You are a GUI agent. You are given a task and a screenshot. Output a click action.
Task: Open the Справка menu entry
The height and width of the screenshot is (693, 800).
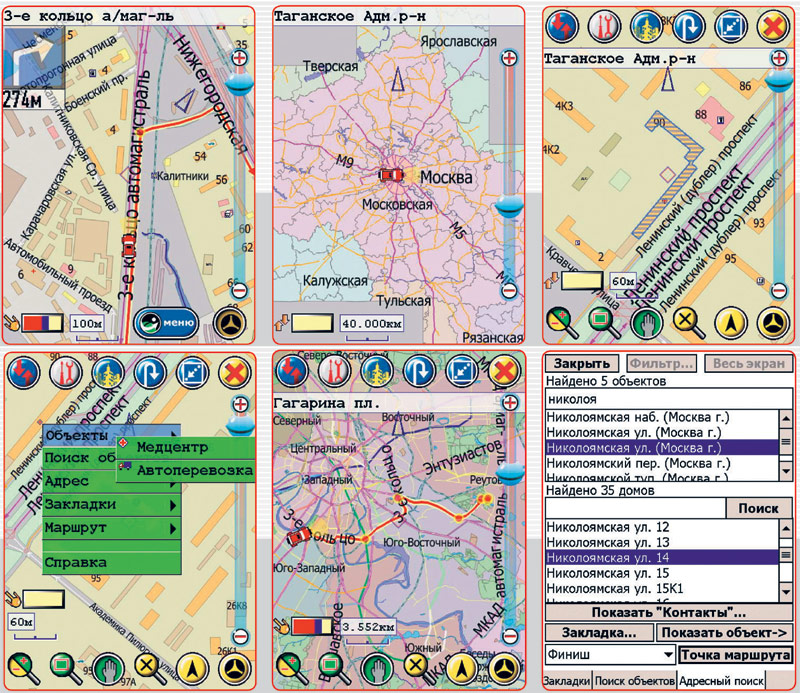click(111, 562)
